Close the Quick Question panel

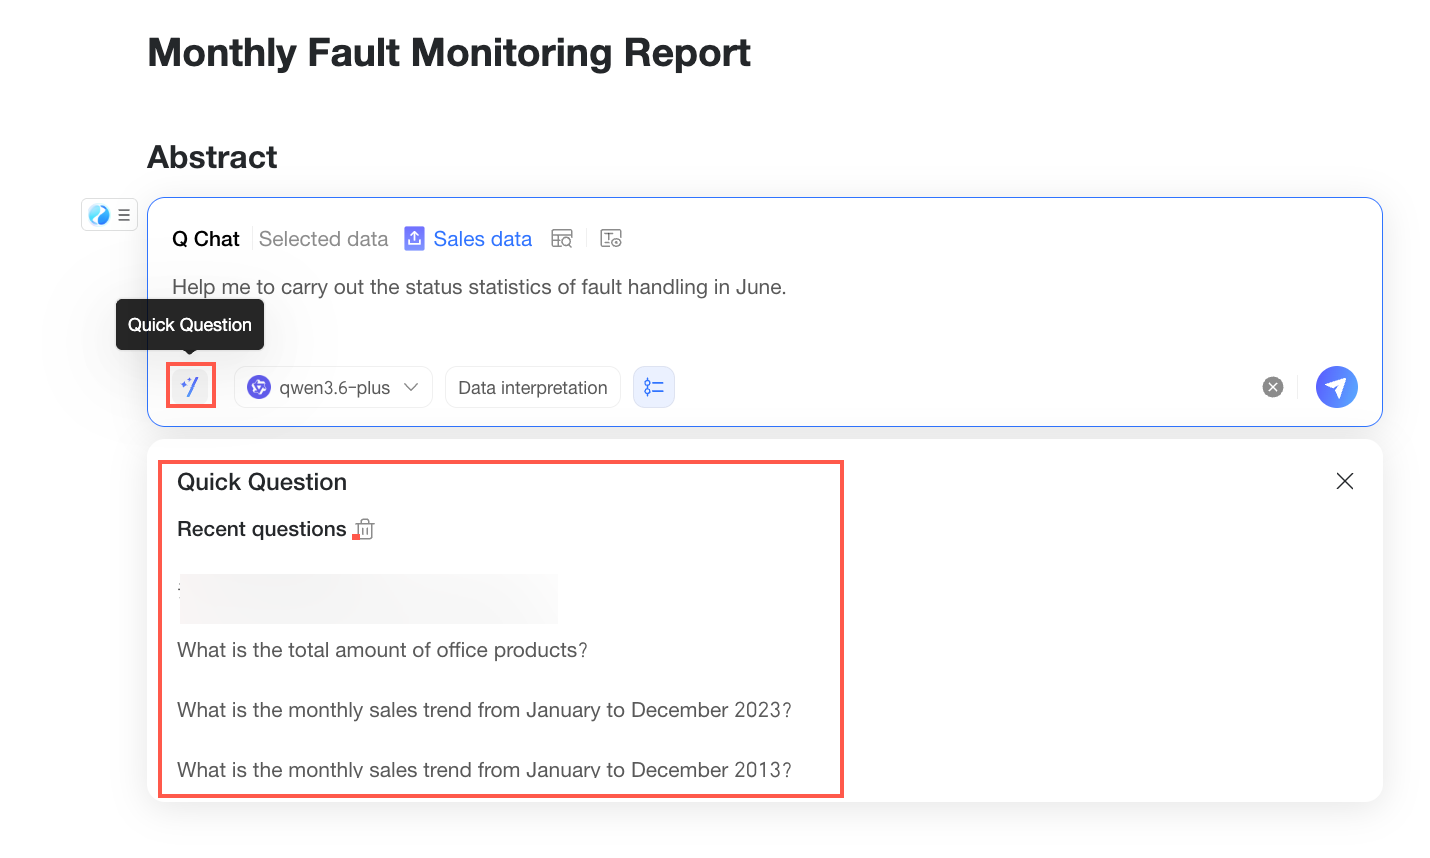click(x=1345, y=481)
